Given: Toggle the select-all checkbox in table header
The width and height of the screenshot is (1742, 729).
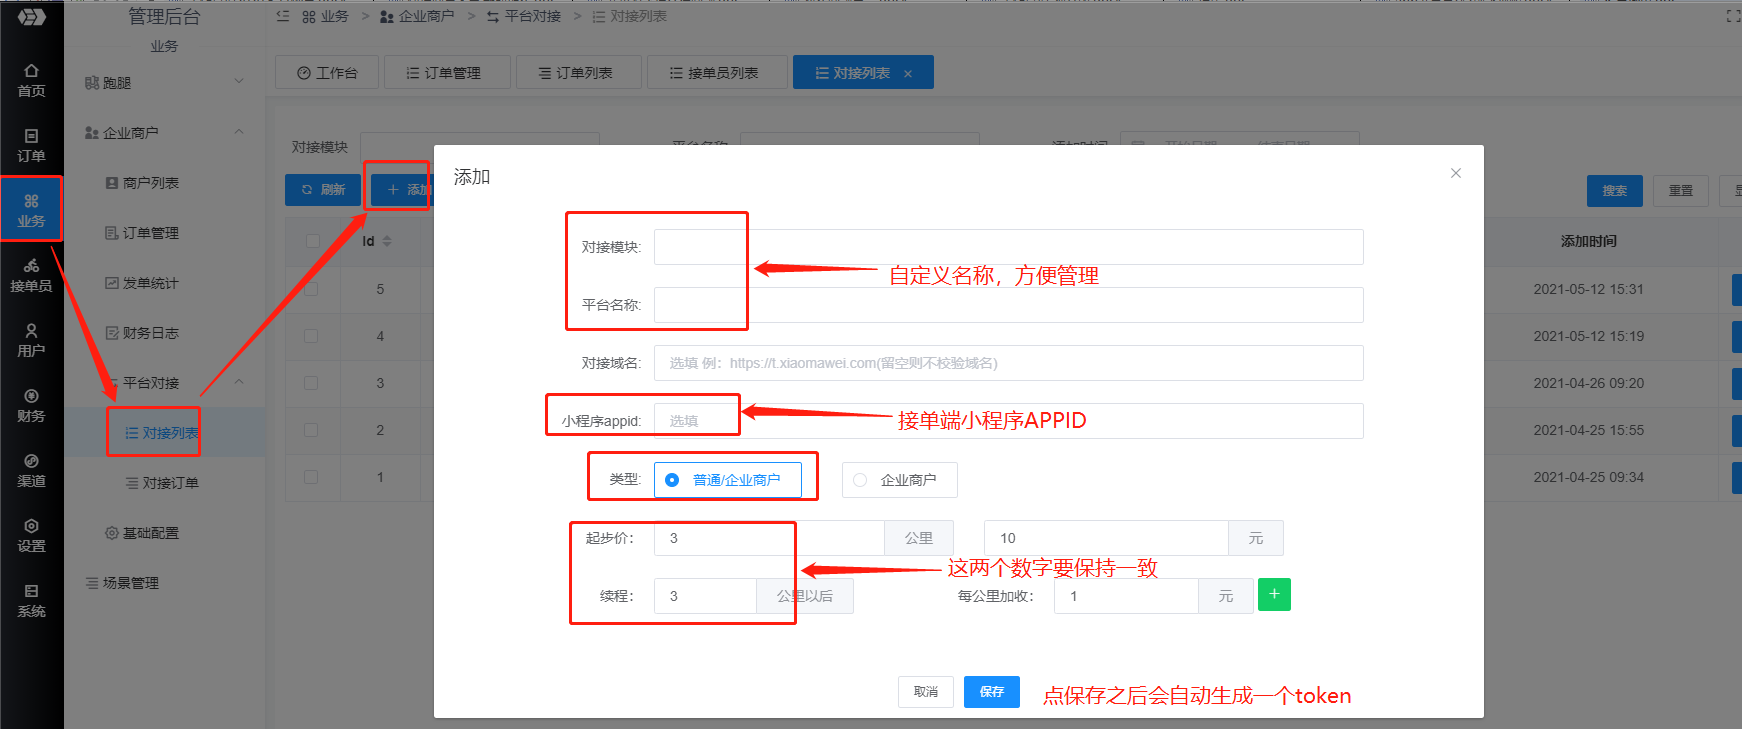Looking at the screenshot, I should coord(312,241).
